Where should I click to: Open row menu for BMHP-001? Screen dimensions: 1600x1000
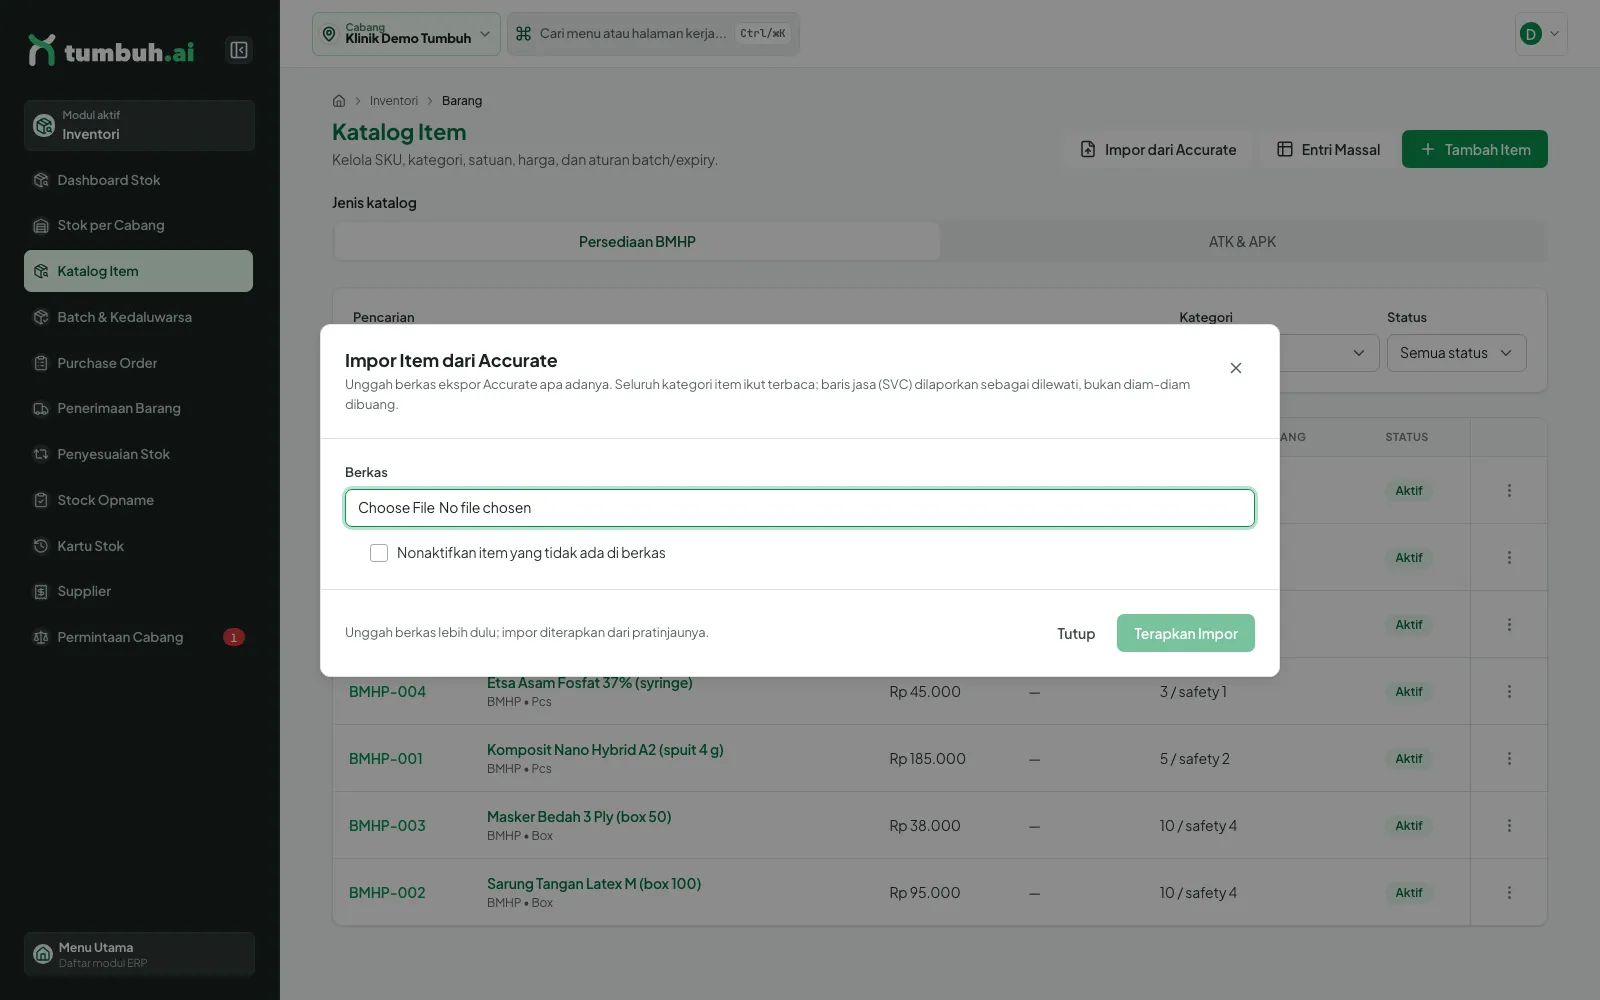1509,759
